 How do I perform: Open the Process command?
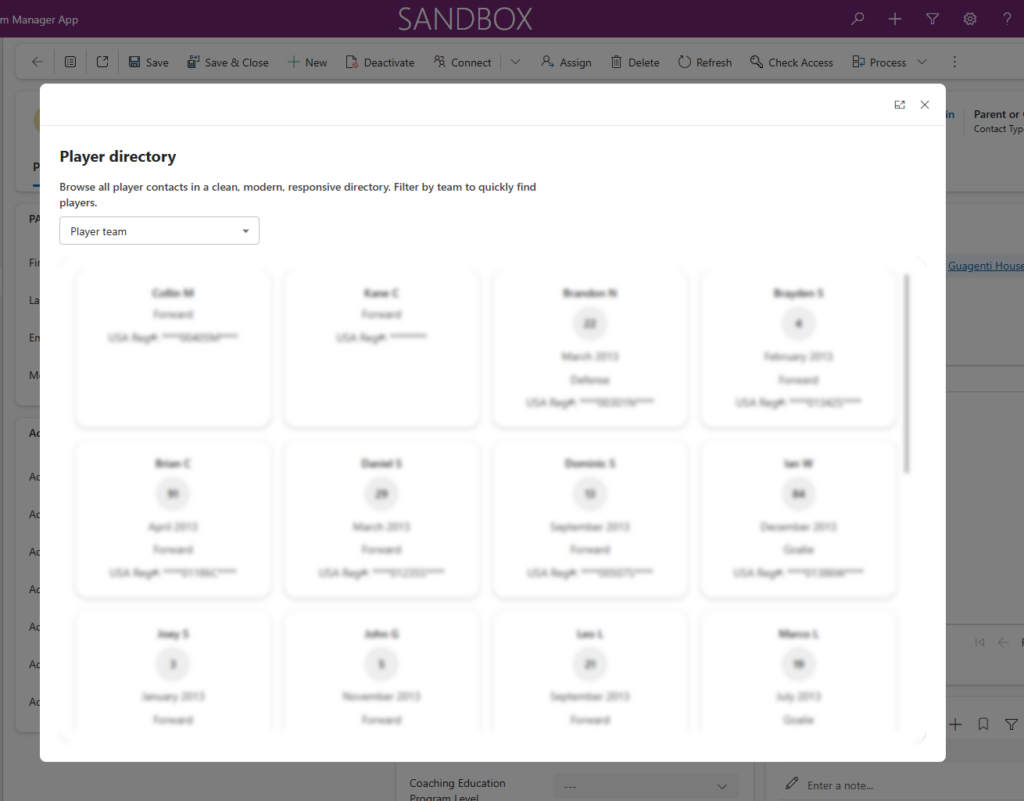(x=879, y=62)
